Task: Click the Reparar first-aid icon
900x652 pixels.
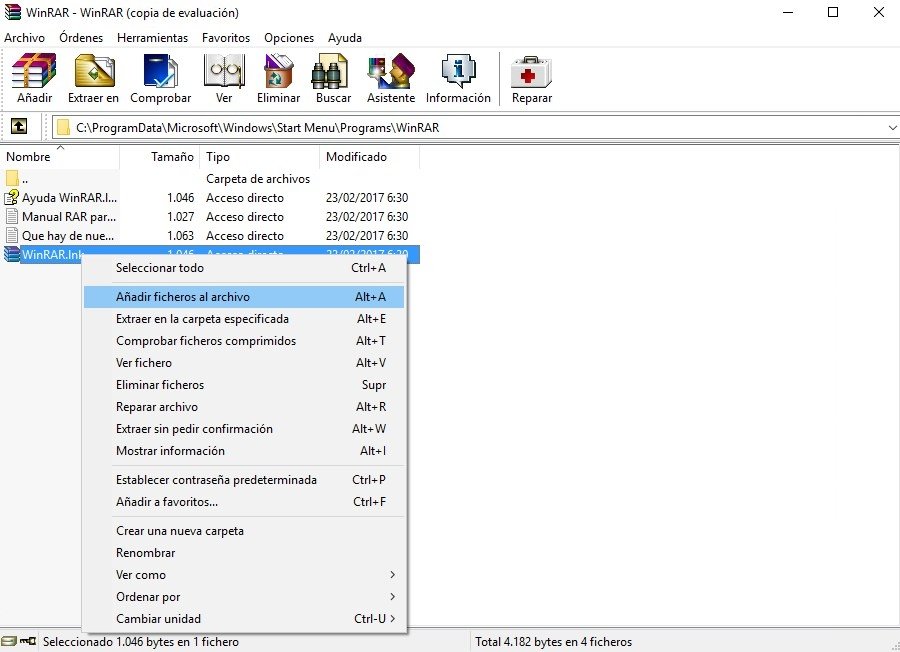Action: click(x=532, y=72)
